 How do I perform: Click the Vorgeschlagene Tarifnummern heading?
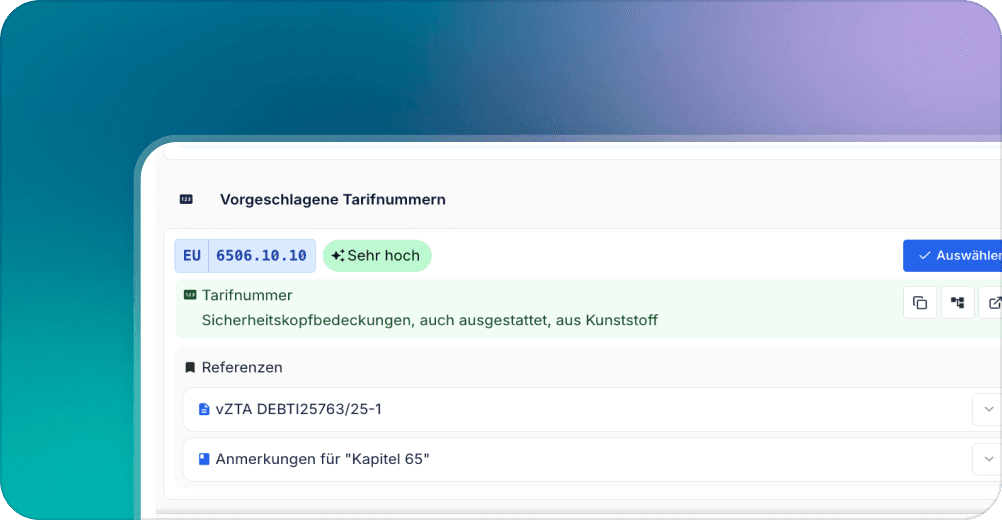[333, 199]
